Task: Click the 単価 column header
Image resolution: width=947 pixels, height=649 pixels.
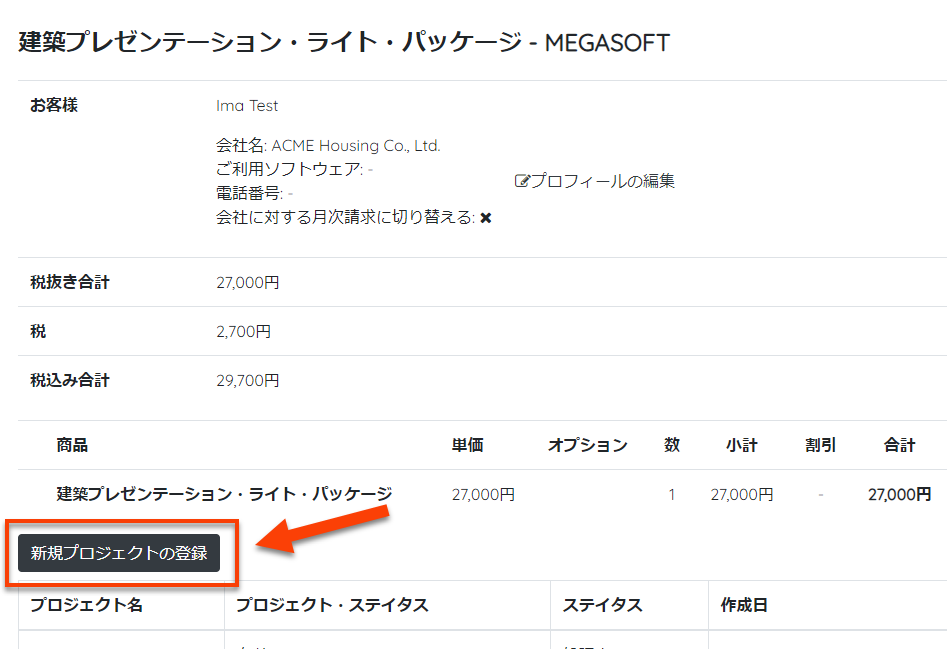Action: (x=467, y=445)
